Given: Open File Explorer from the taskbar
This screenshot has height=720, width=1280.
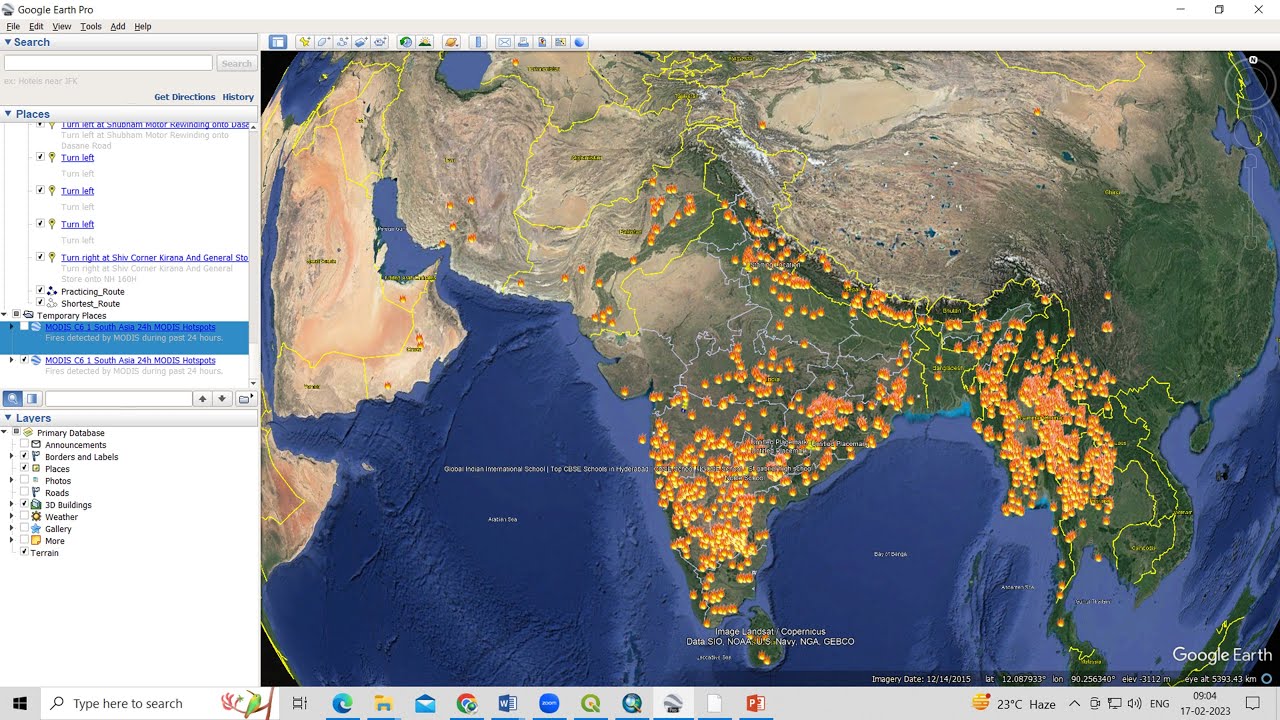Looking at the screenshot, I should (x=383, y=703).
